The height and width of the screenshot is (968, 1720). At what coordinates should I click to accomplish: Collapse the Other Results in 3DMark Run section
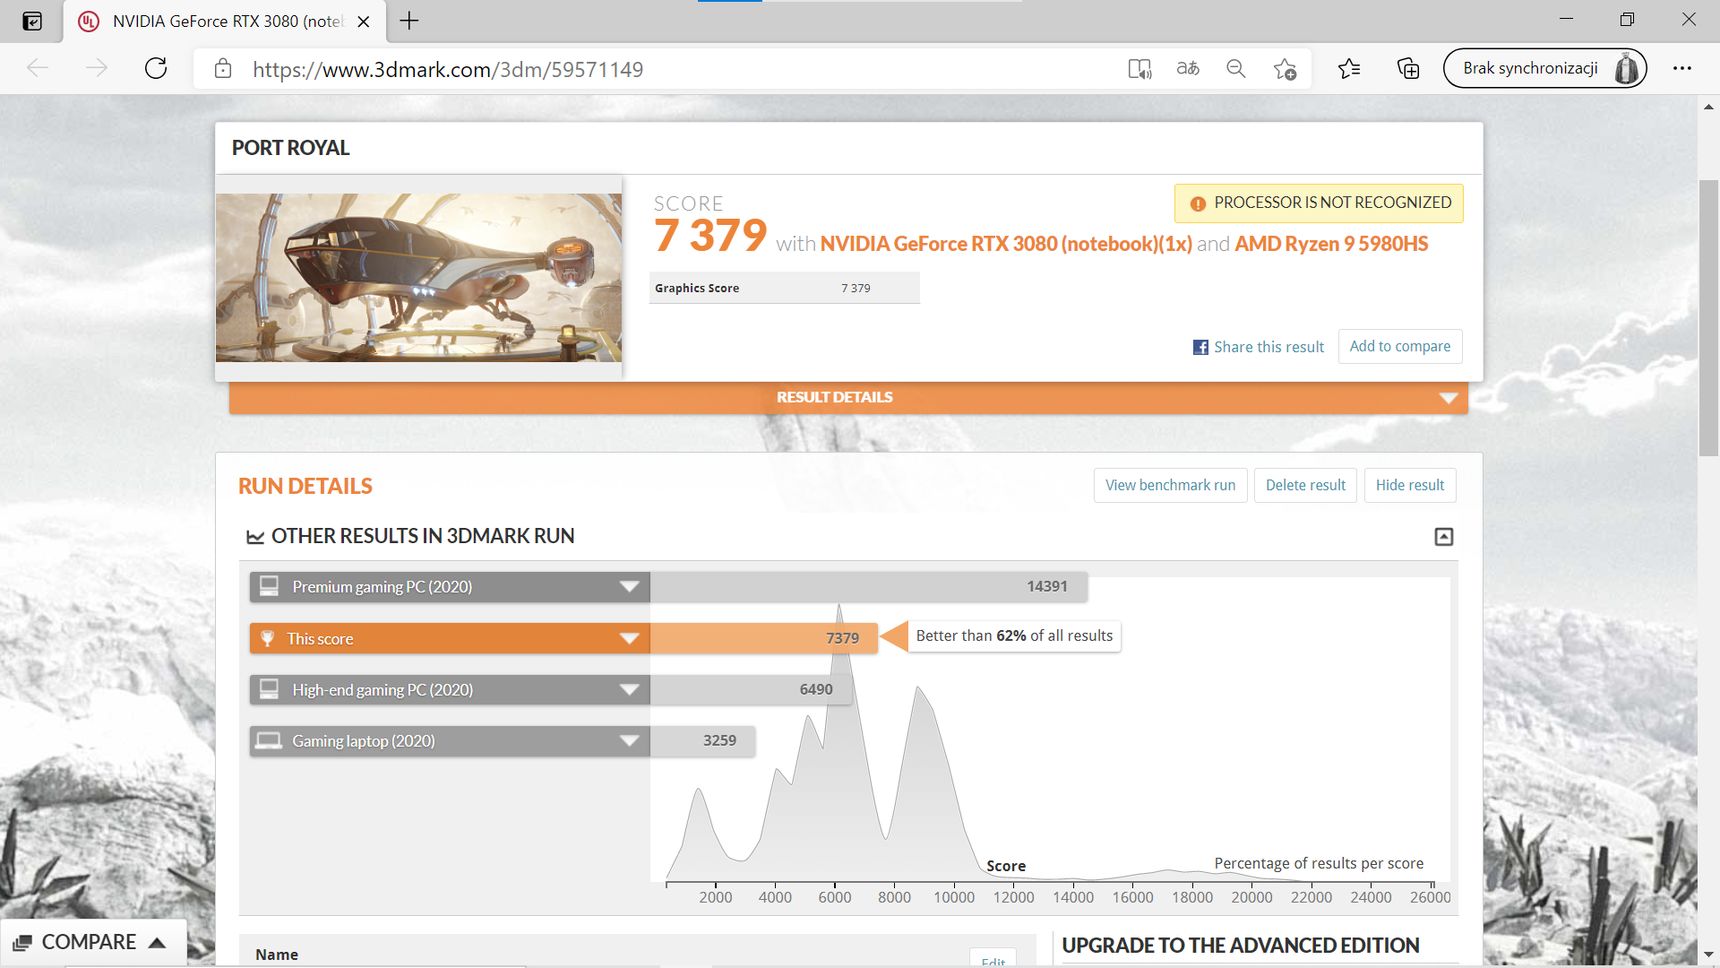coord(1444,537)
